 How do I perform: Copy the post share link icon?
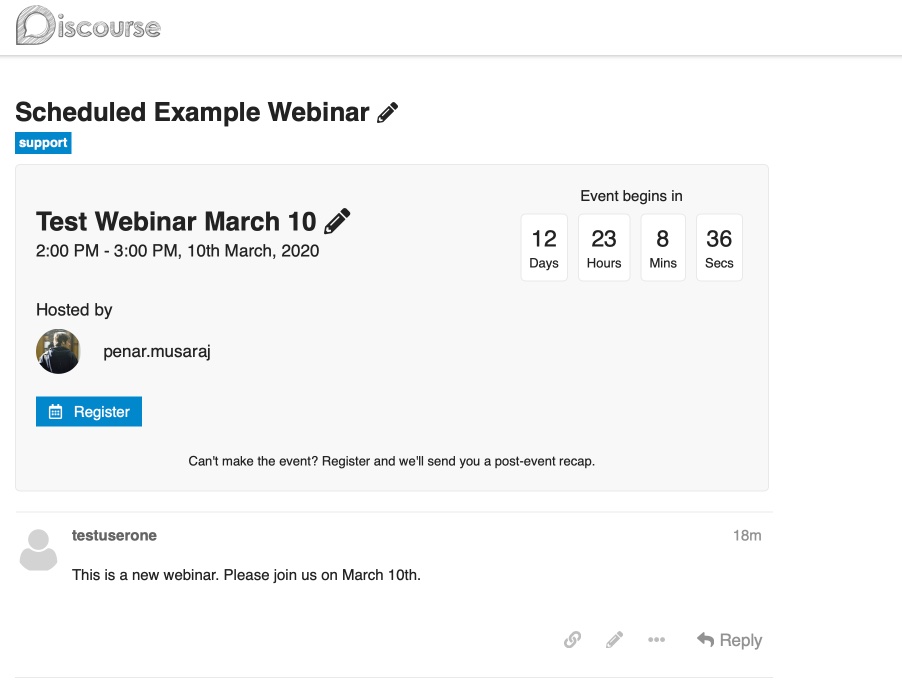572,640
